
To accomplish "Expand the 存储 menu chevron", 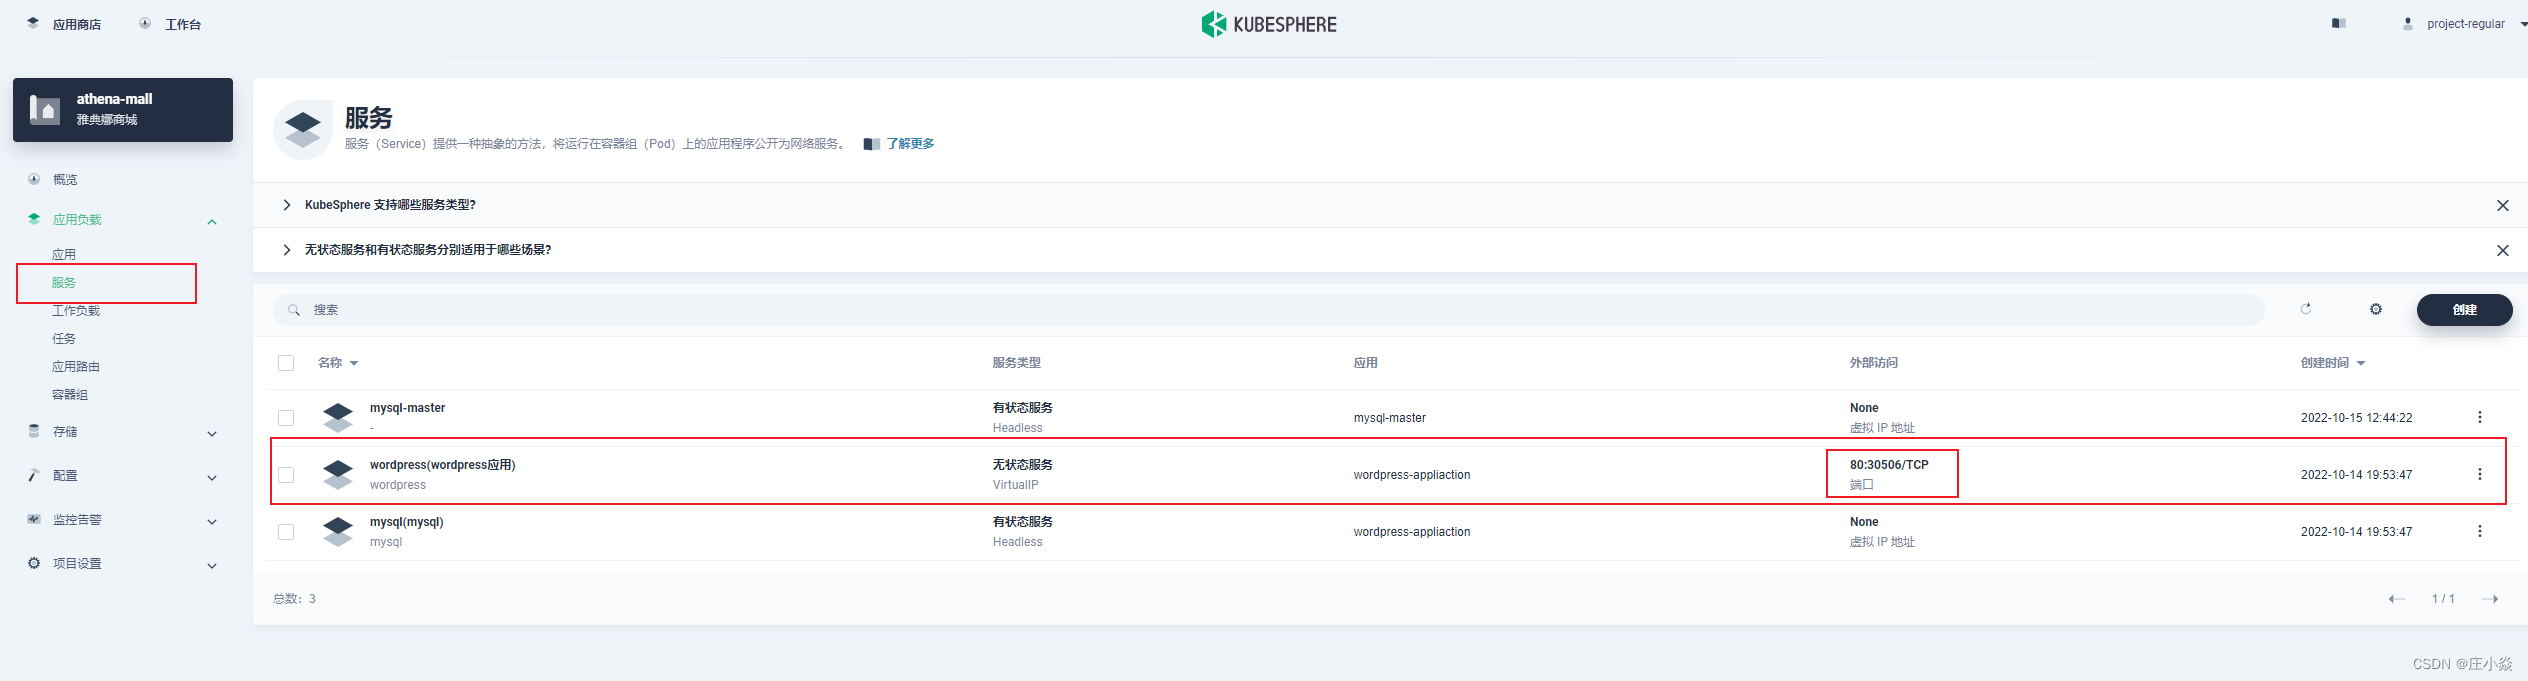I will 212,433.
